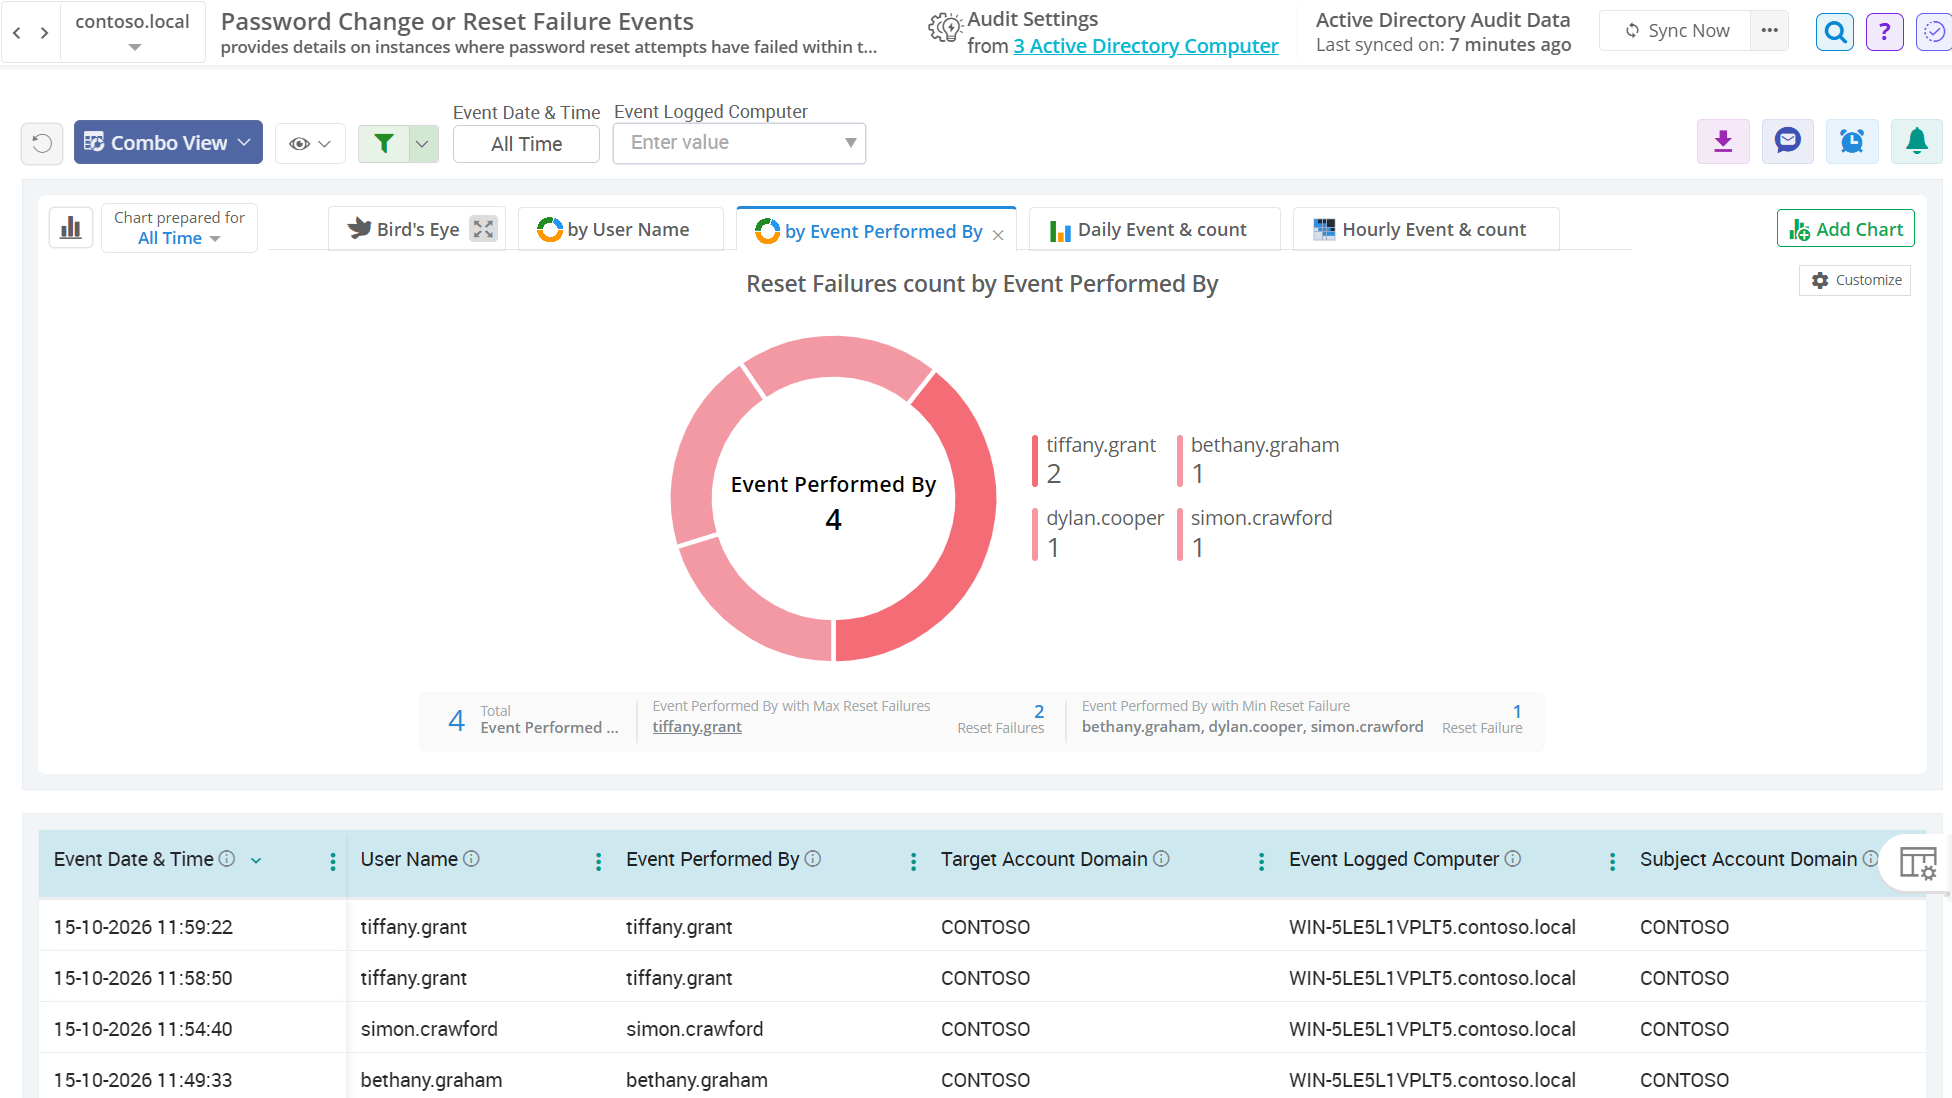This screenshot has width=1952, height=1098.
Task: Open Event Logged Computer column options menu
Action: tap(1612, 861)
